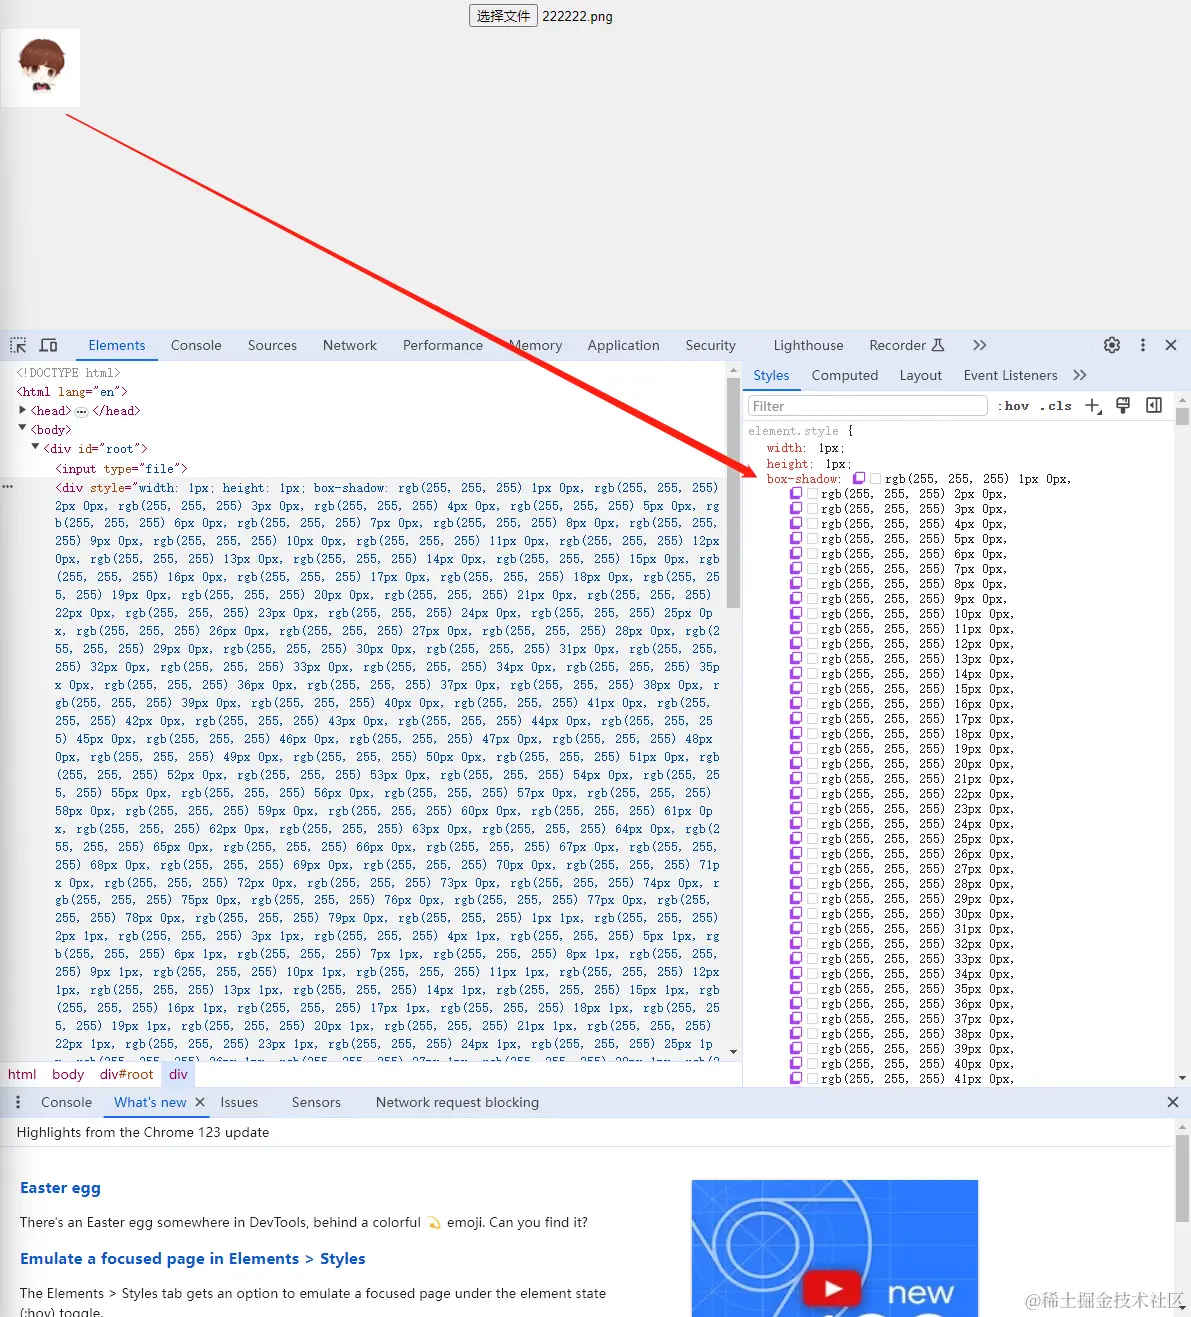Click the three-dot actions beside the selected div
This screenshot has height=1317, width=1191.
8,487
